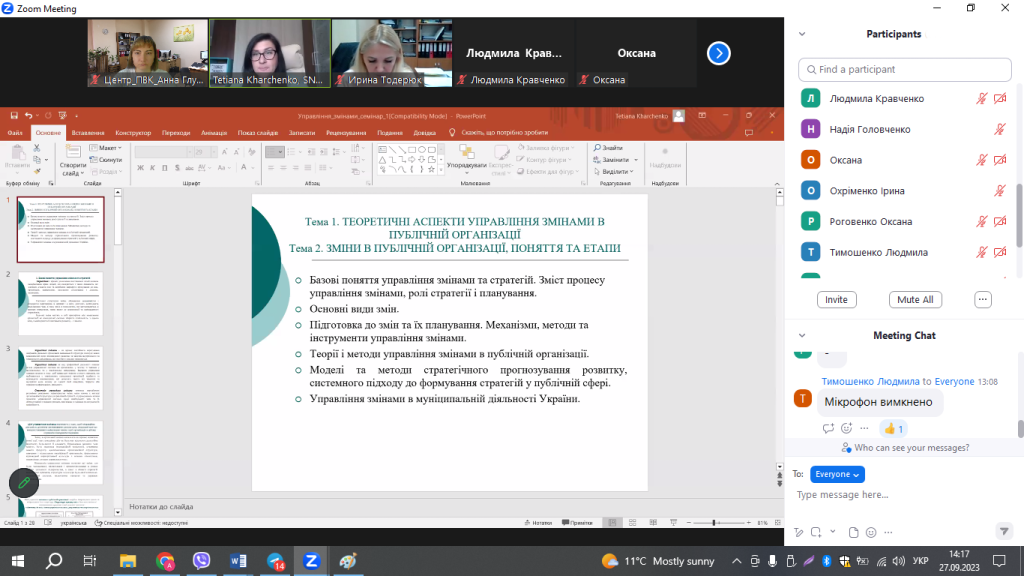Open the Everyone recipient dropdown
This screenshot has height=576, width=1024.
point(837,474)
